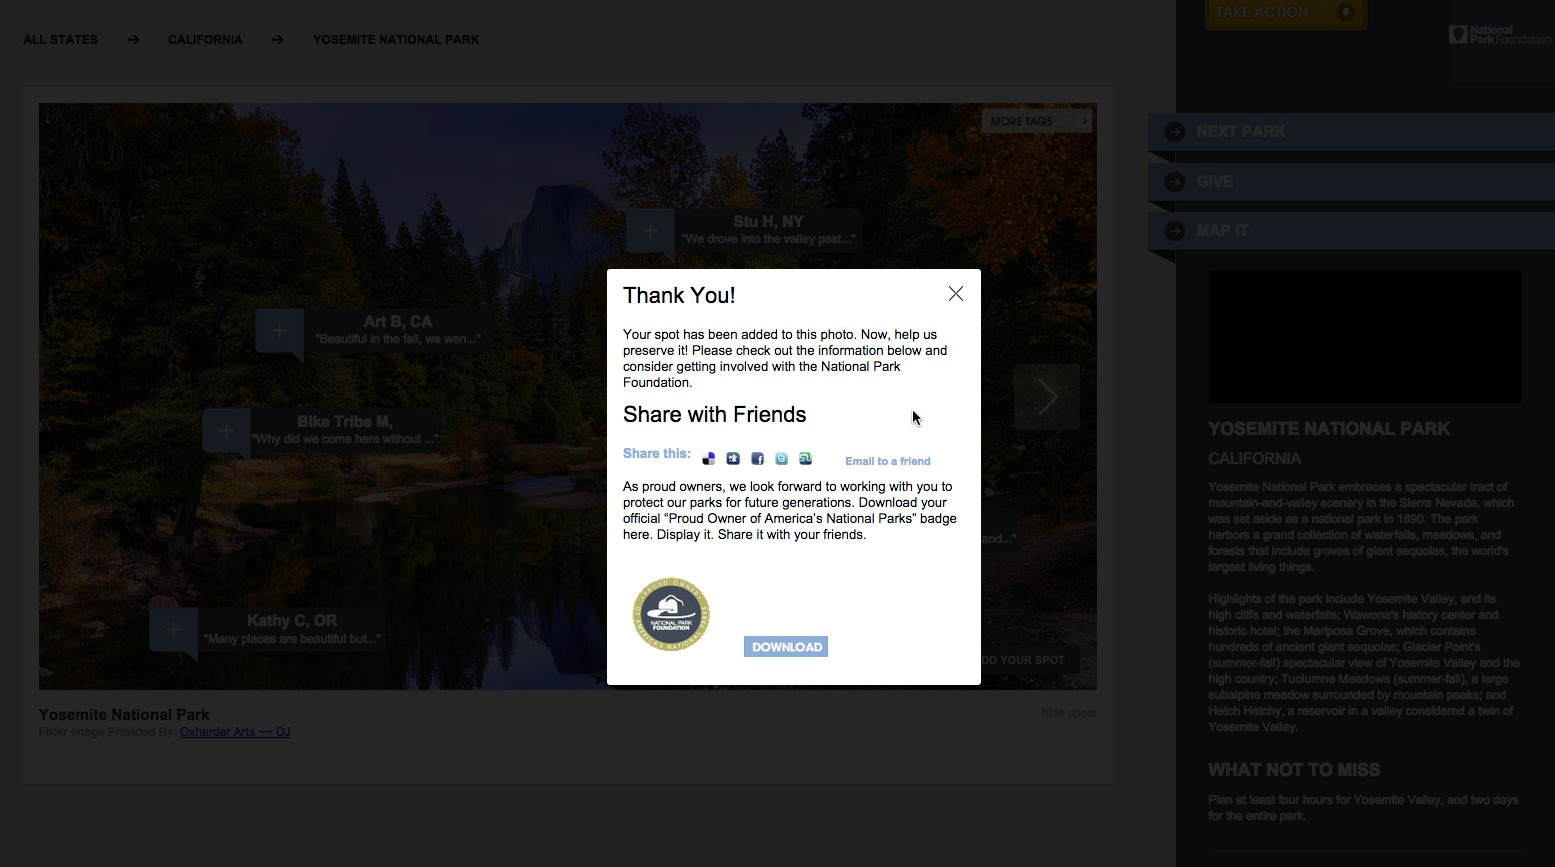This screenshot has width=1555, height=867.
Task: Click the hide spots link
Action: pos(1069,713)
